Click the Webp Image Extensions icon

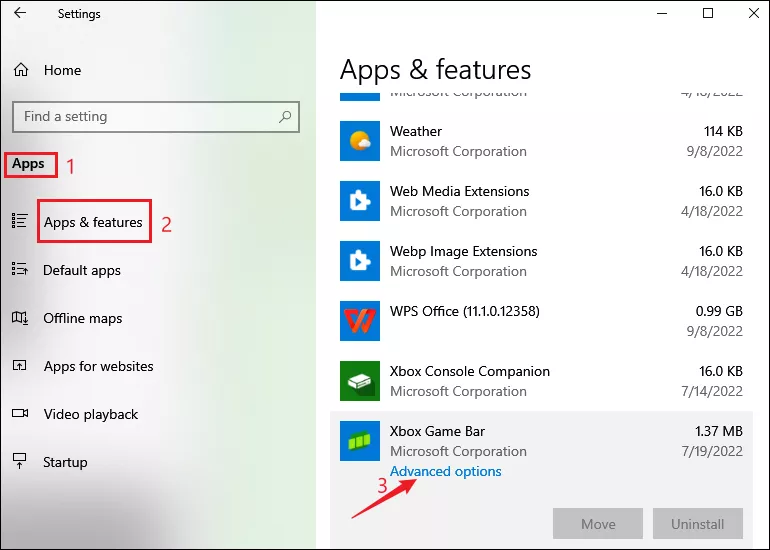click(359, 261)
